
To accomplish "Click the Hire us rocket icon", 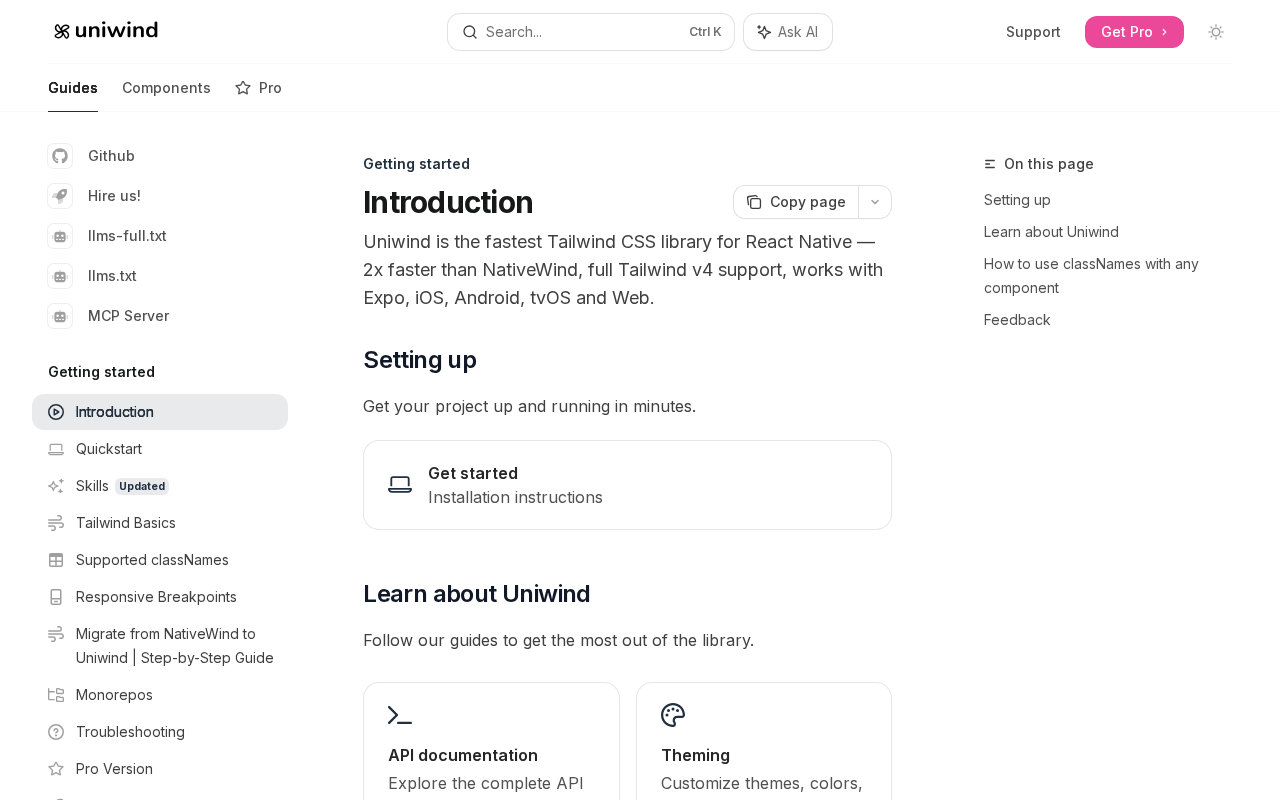I will click(60, 196).
